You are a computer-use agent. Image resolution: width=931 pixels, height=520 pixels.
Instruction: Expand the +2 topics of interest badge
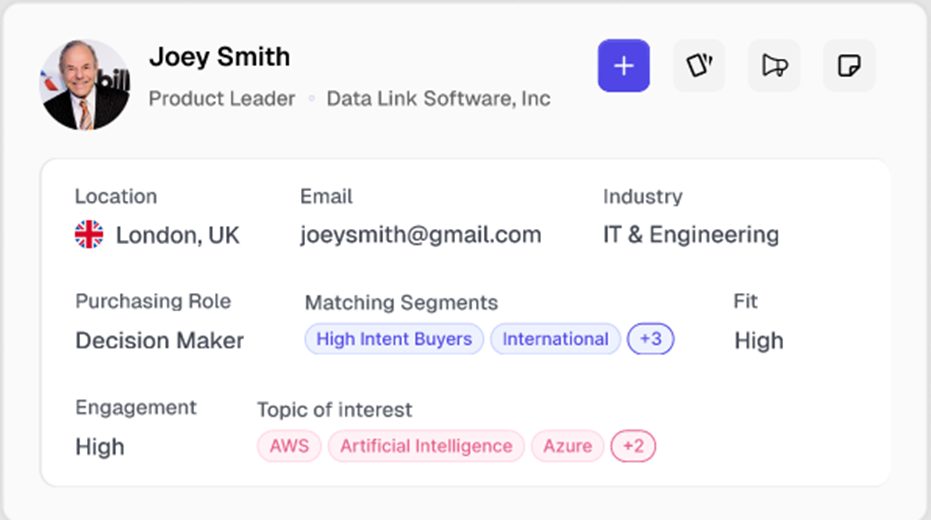[x=633, y=446]
